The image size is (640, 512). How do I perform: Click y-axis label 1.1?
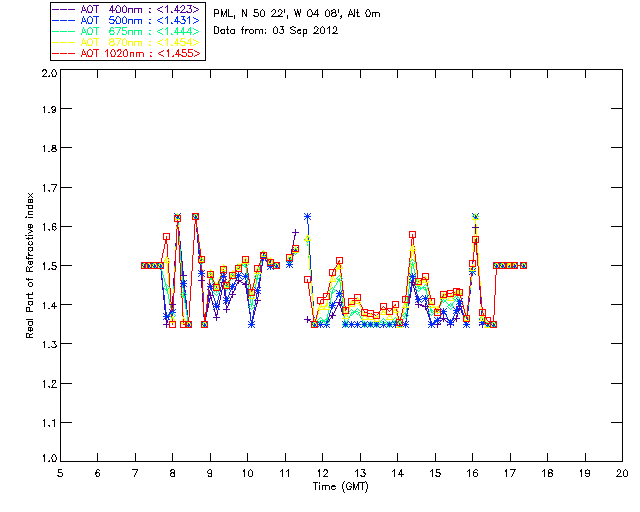coord(49,423)
